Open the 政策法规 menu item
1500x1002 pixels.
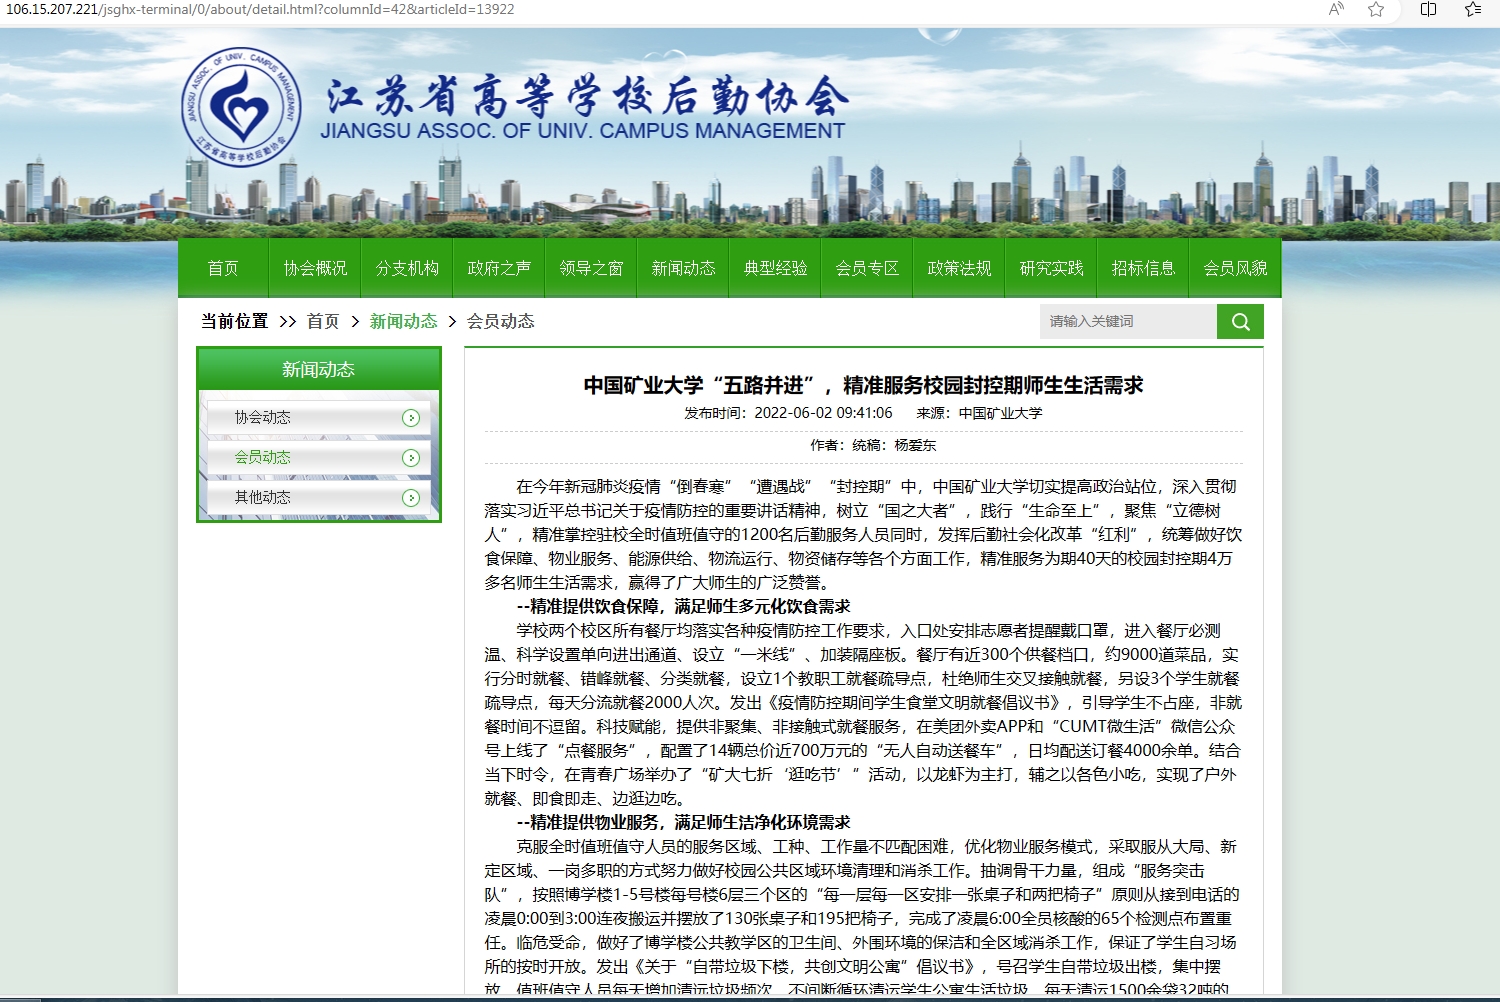click(x=959, y=268)
